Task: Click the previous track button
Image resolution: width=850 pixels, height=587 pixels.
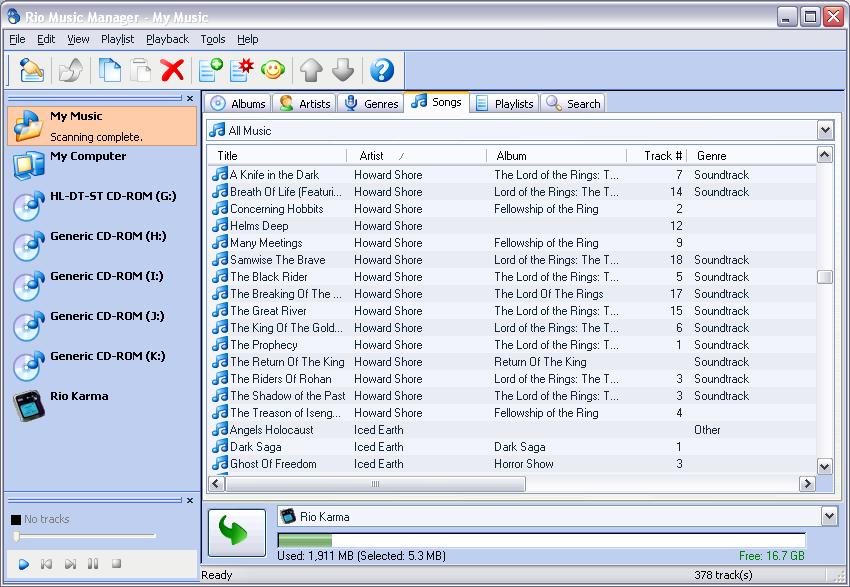Action: [47, 564]
